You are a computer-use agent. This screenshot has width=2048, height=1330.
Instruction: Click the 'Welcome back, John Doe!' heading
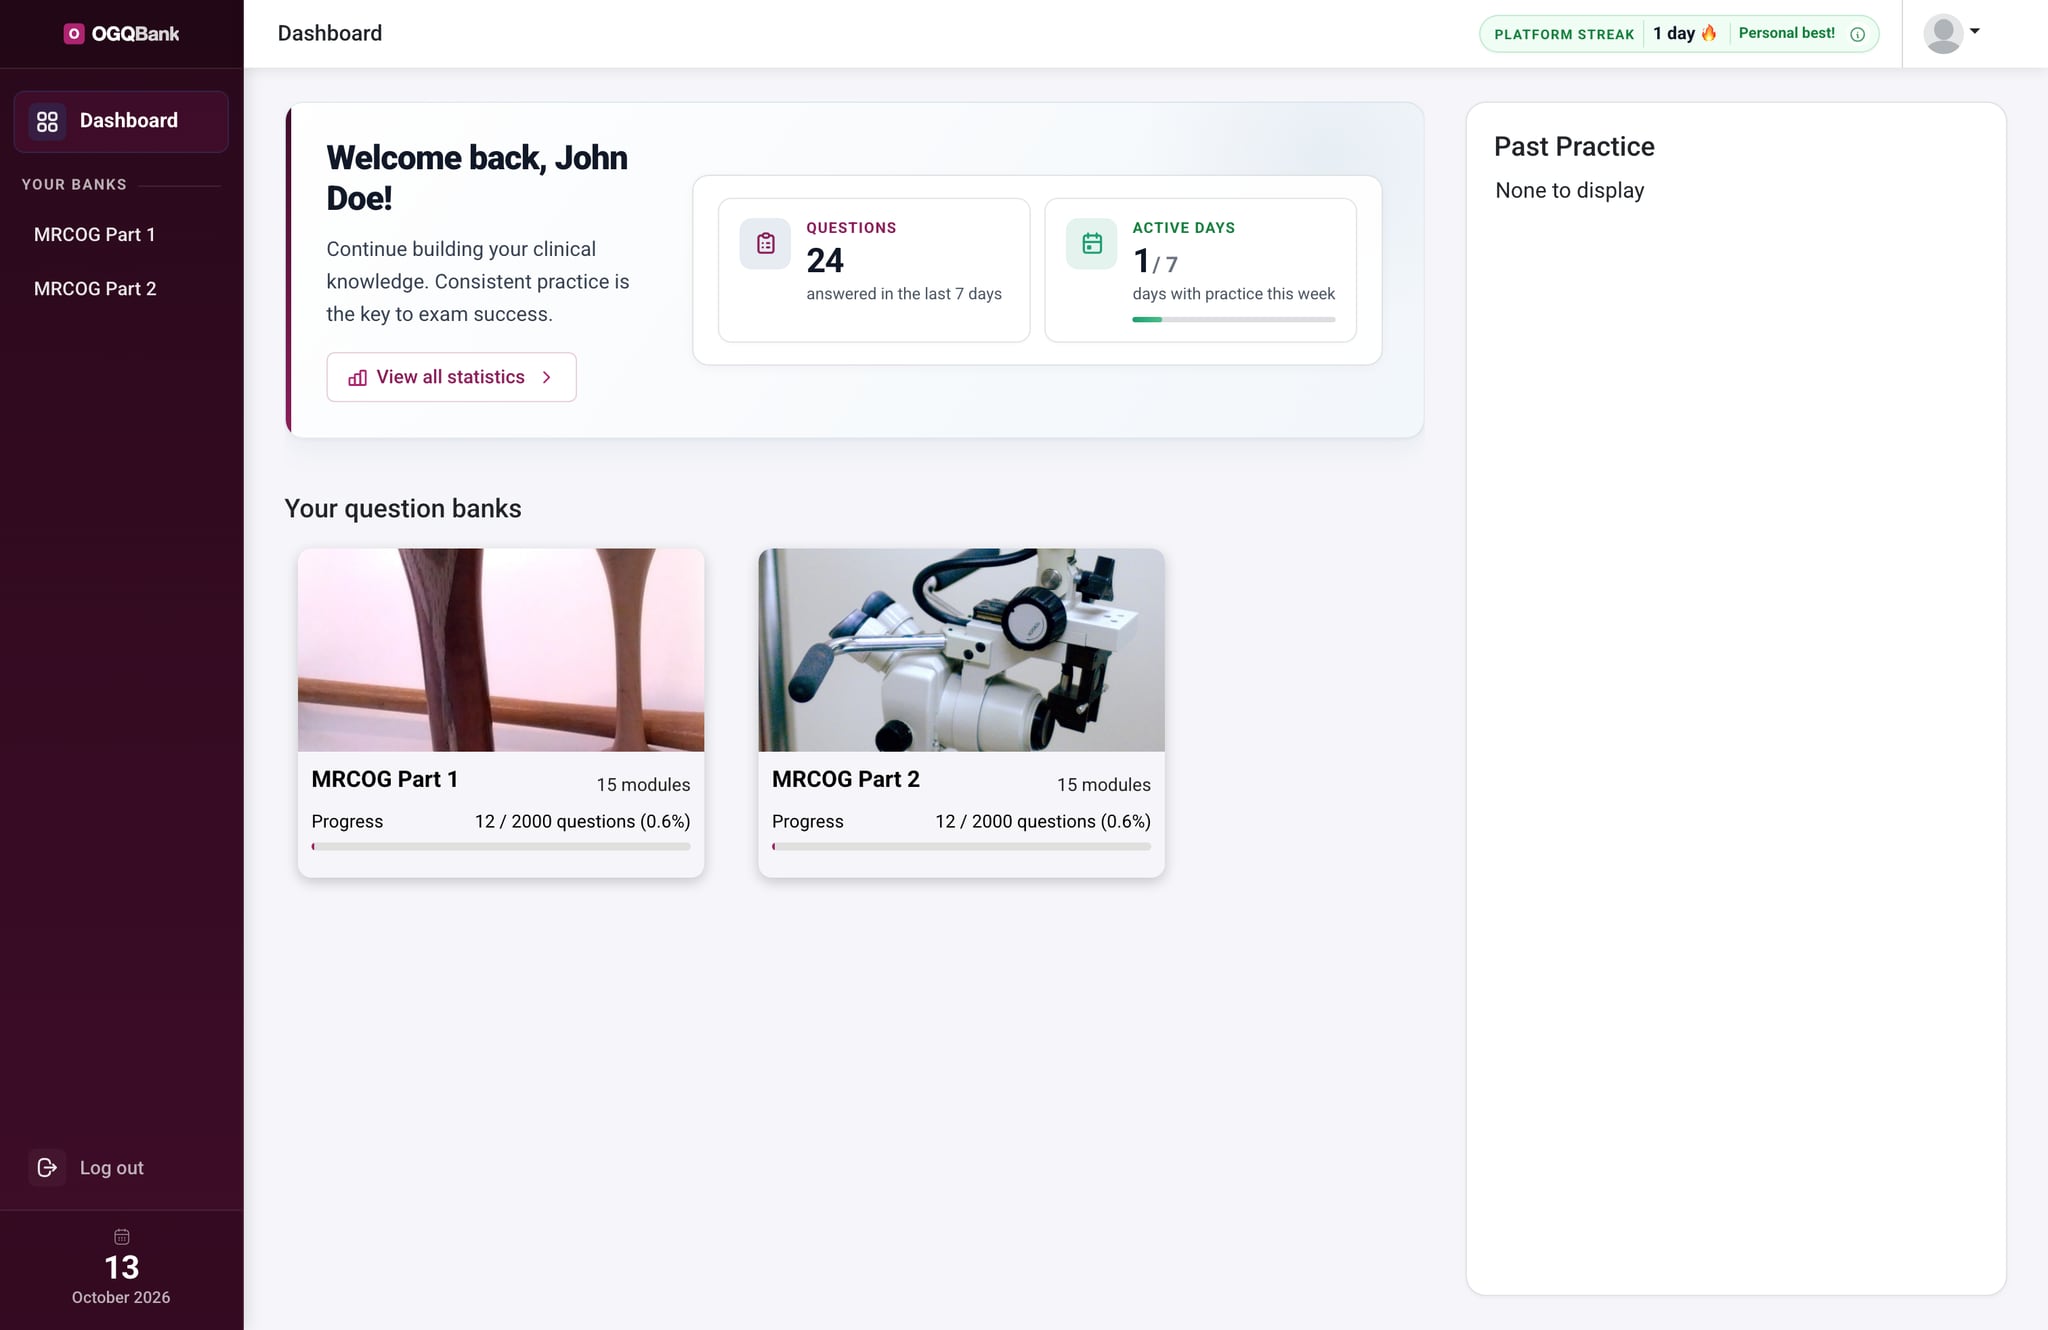[x=477, y=178]
